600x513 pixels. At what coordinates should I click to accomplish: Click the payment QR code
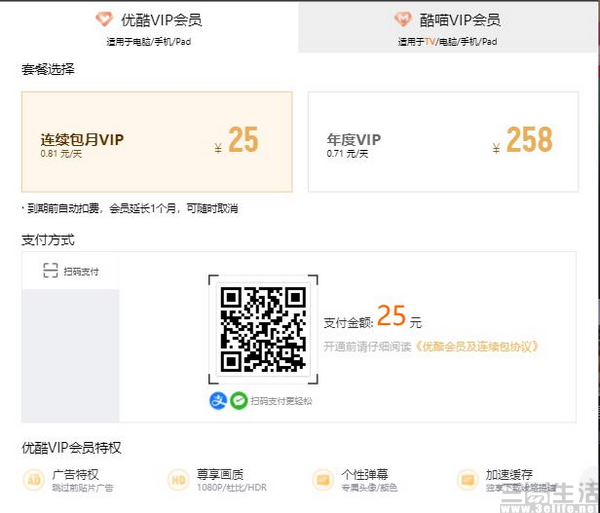point(263,329)
